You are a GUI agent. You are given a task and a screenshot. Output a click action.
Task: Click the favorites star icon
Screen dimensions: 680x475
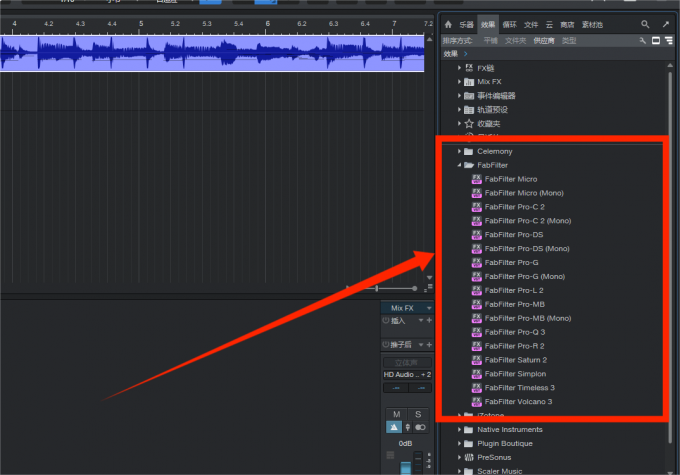(x=469, y=124)
